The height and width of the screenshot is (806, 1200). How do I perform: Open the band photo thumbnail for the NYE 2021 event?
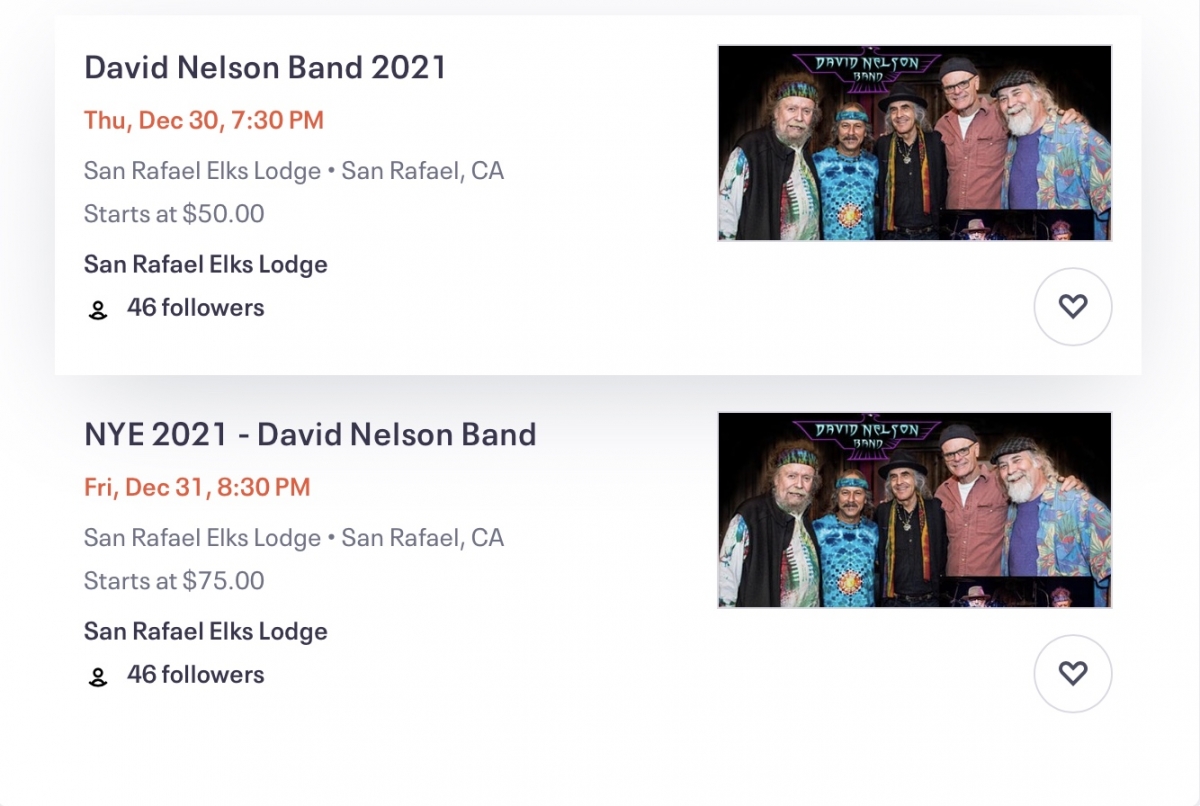tap(914, 510)
